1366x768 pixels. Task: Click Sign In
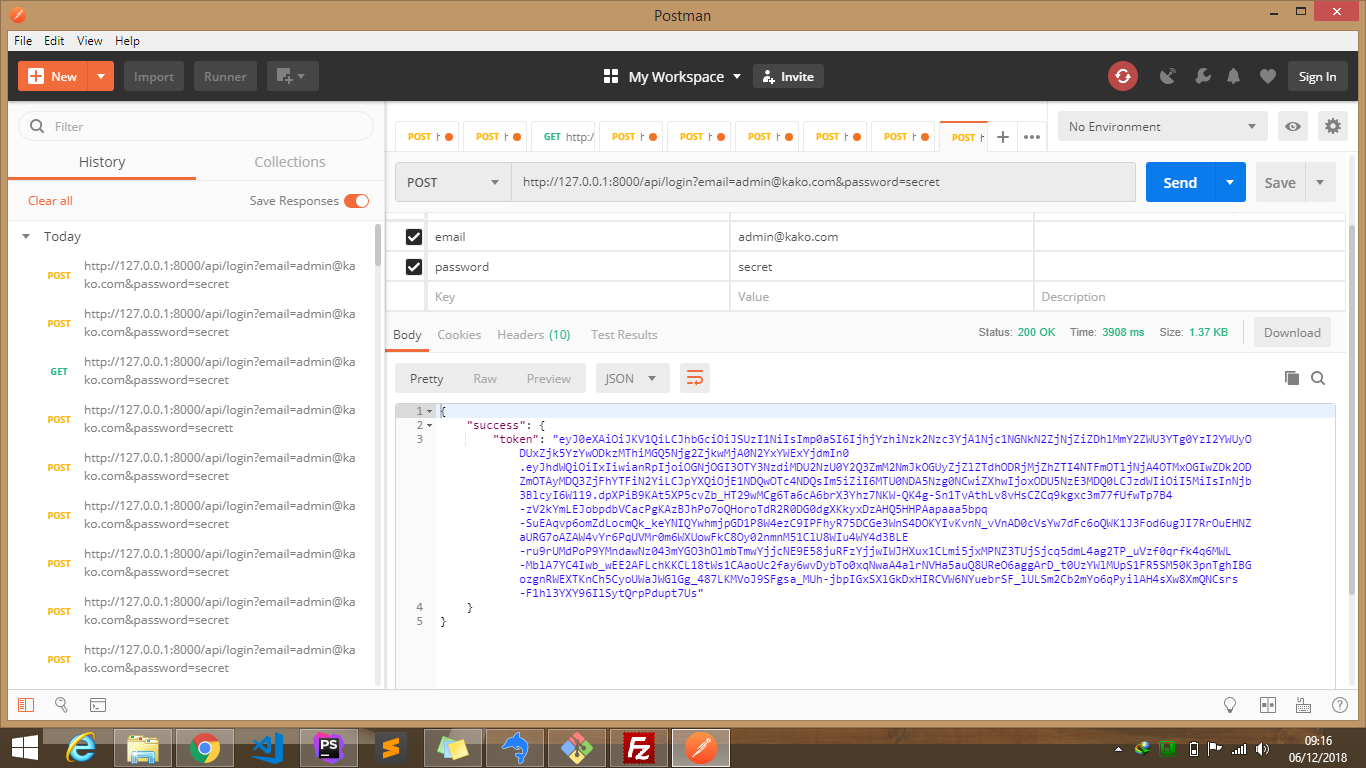point(1317,76)
